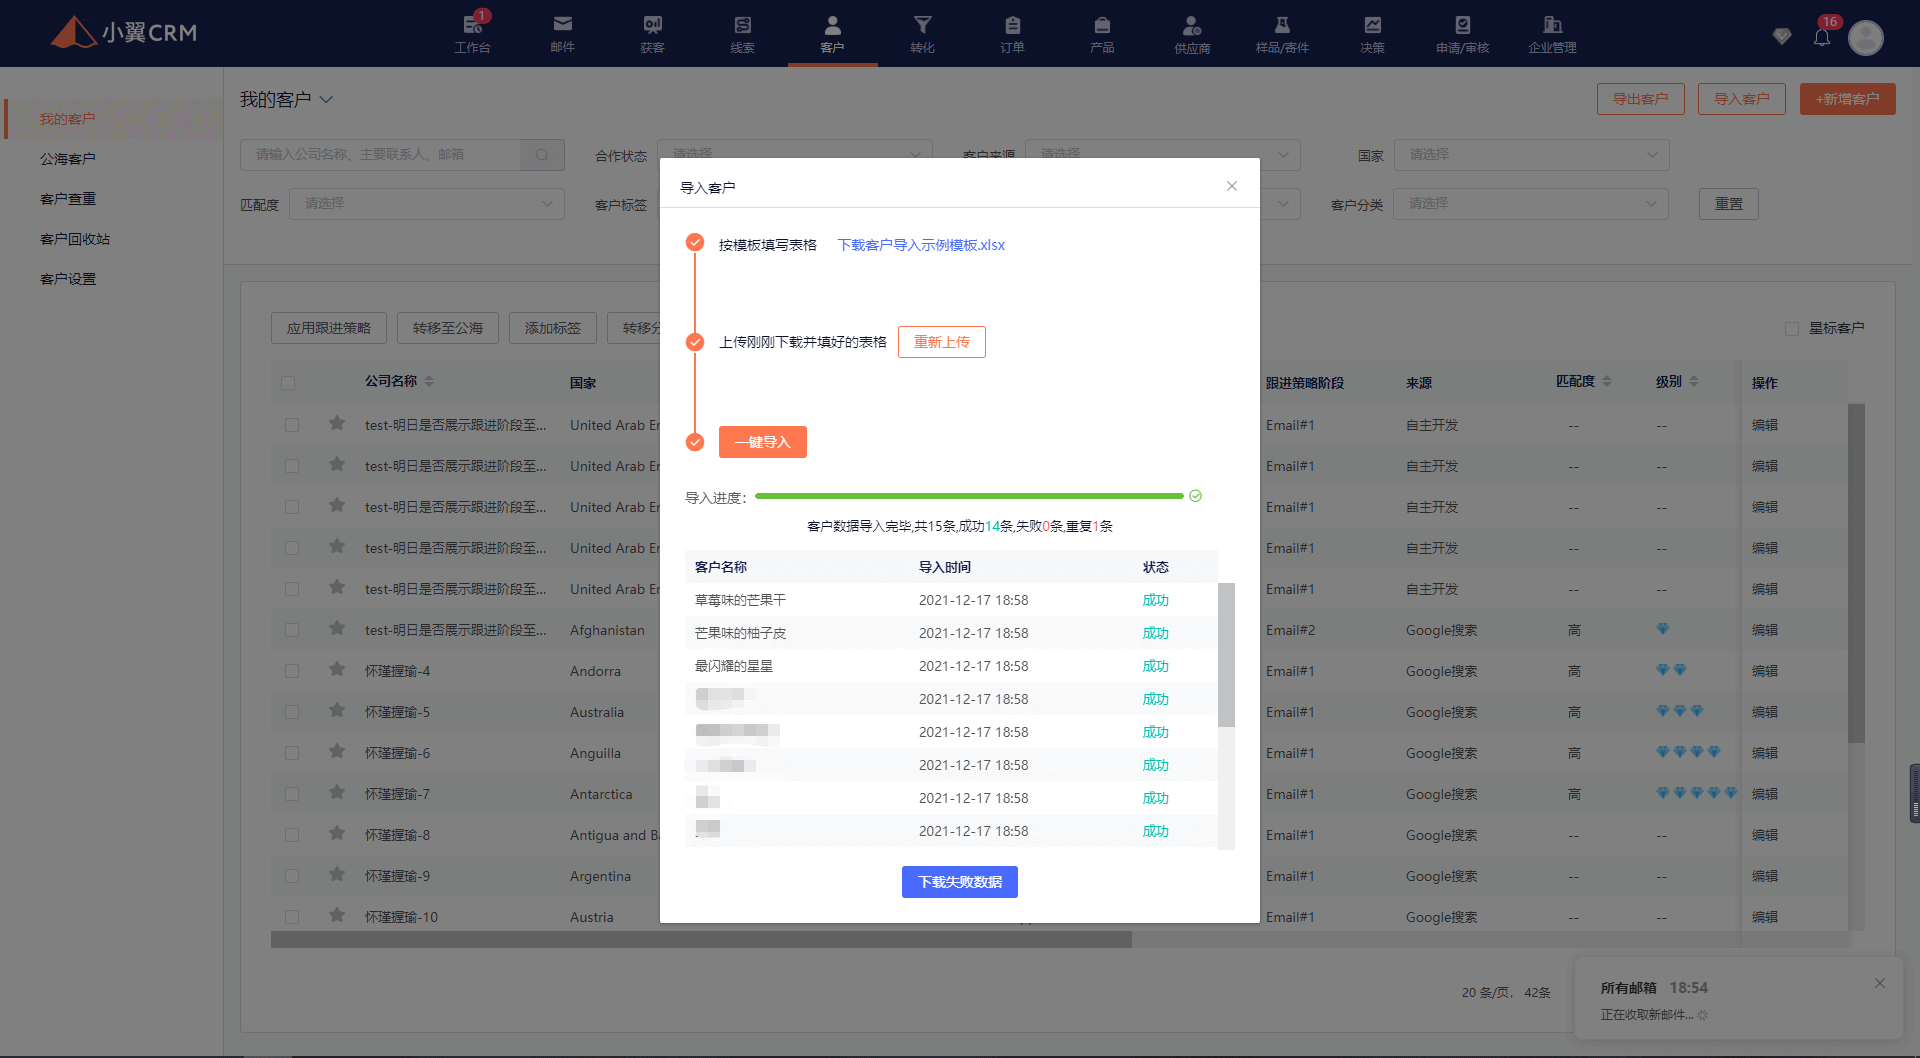Image resolution: width=1920 pixels, height=1058 pixels.
Task: Open the 决策 decision chart icon
Action: coord(1372,33)
